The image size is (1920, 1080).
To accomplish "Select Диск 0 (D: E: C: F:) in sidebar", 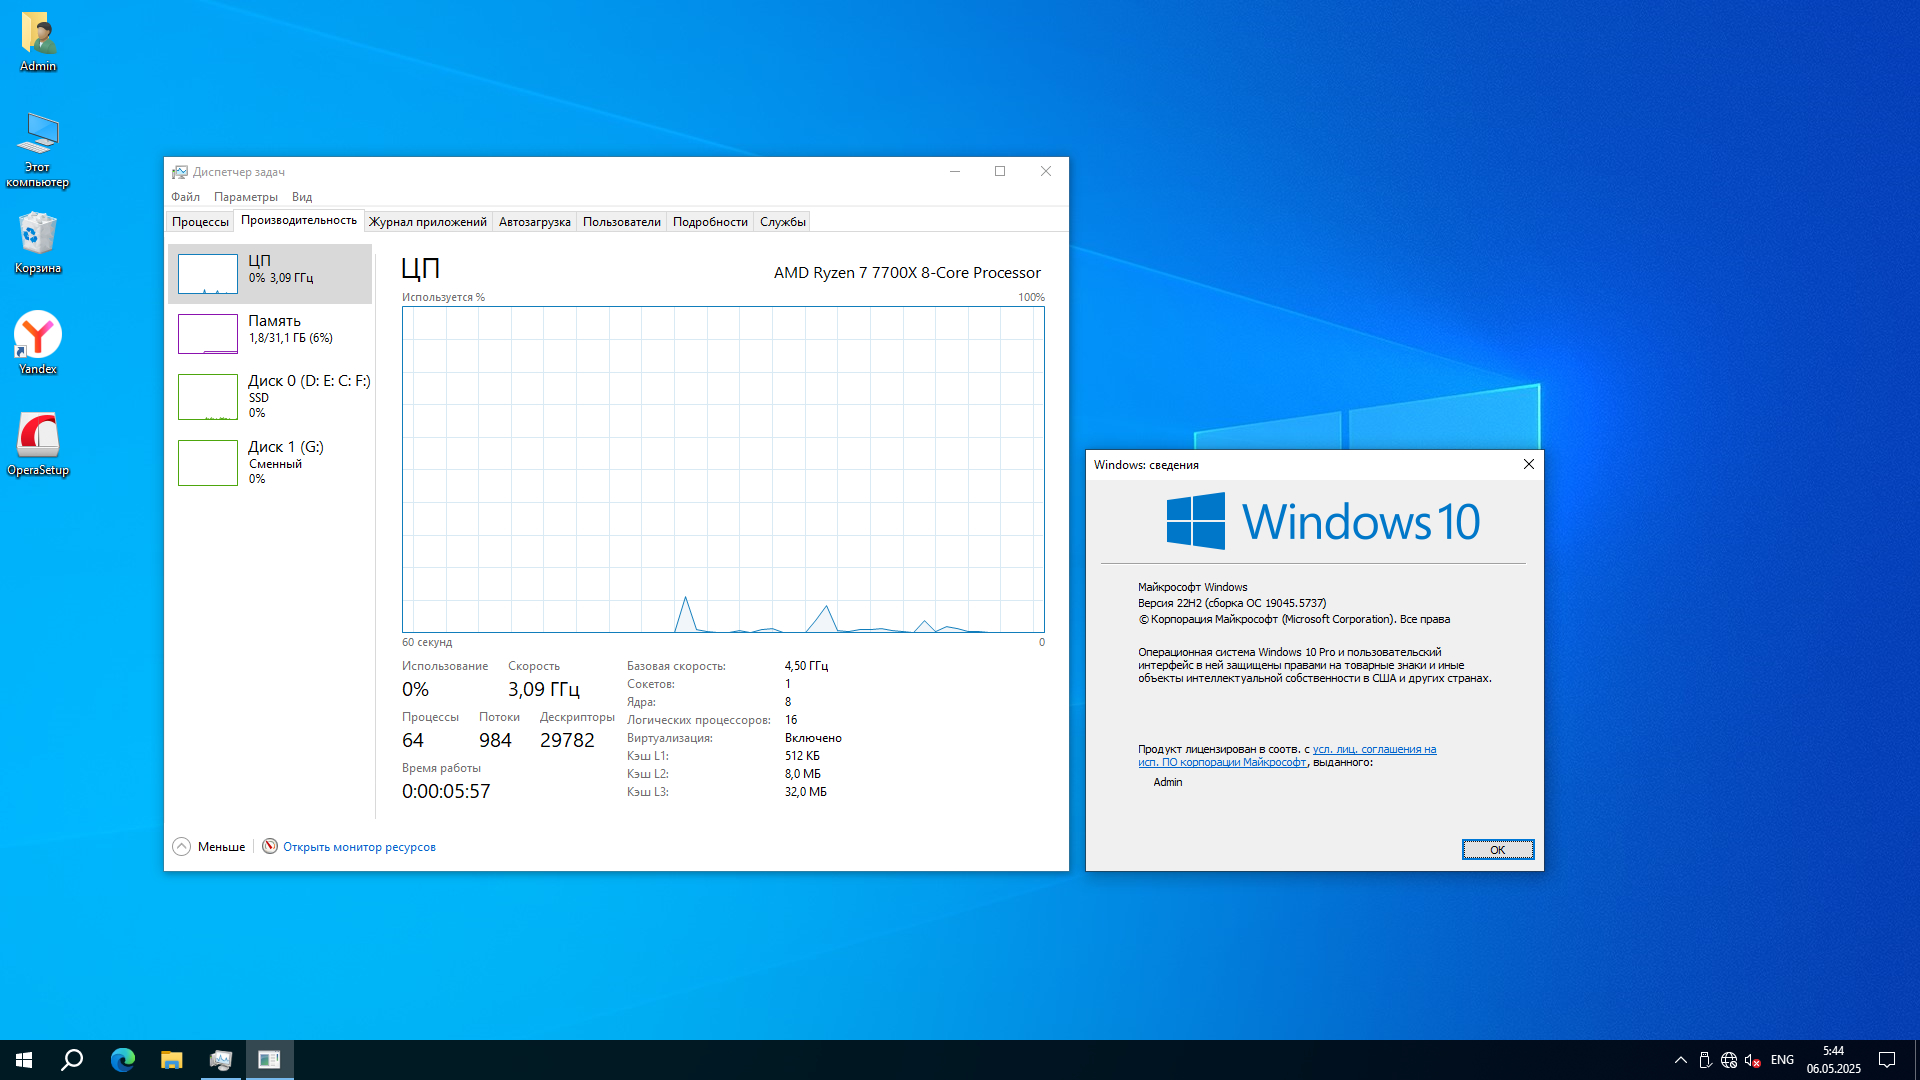I will click(x=272, y=396).
